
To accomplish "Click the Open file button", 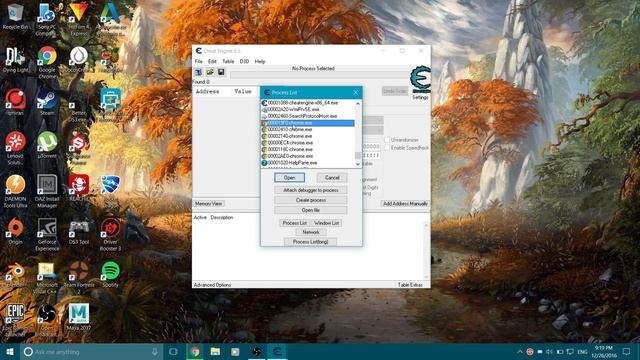I will tap(311, 210).
